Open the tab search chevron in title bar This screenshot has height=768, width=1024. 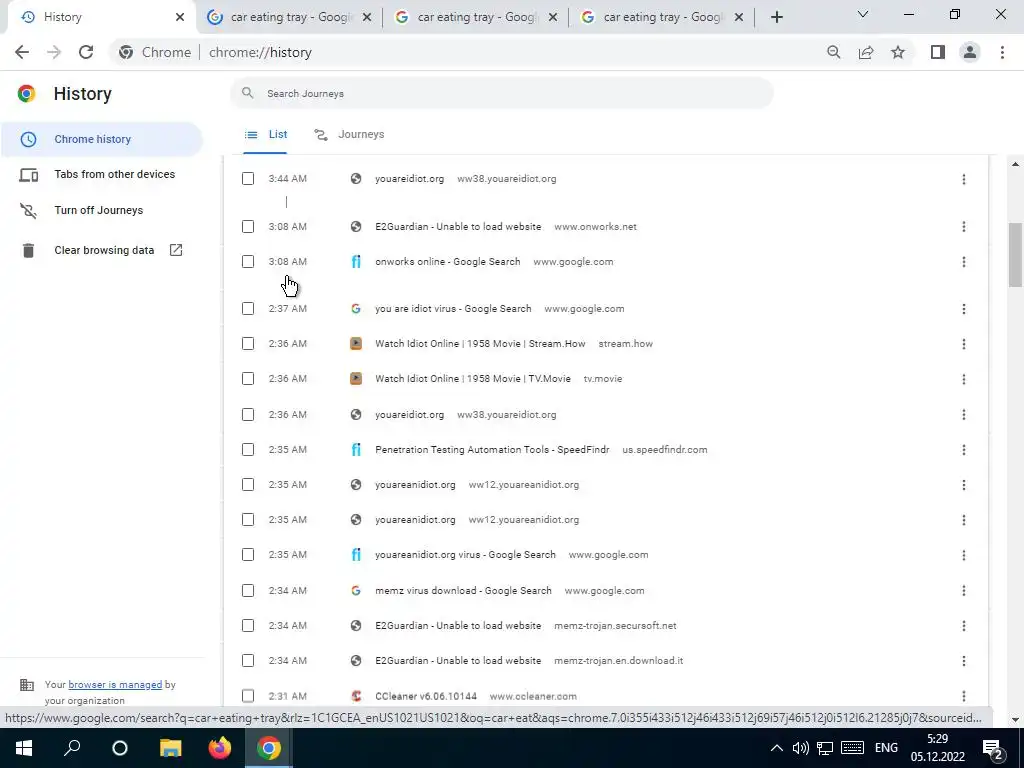(863, 14)
